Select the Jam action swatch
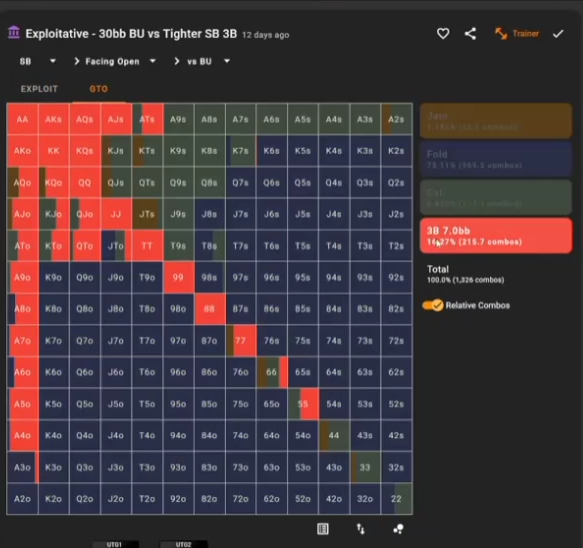This screenshot has width=583, height=548. 496,121
